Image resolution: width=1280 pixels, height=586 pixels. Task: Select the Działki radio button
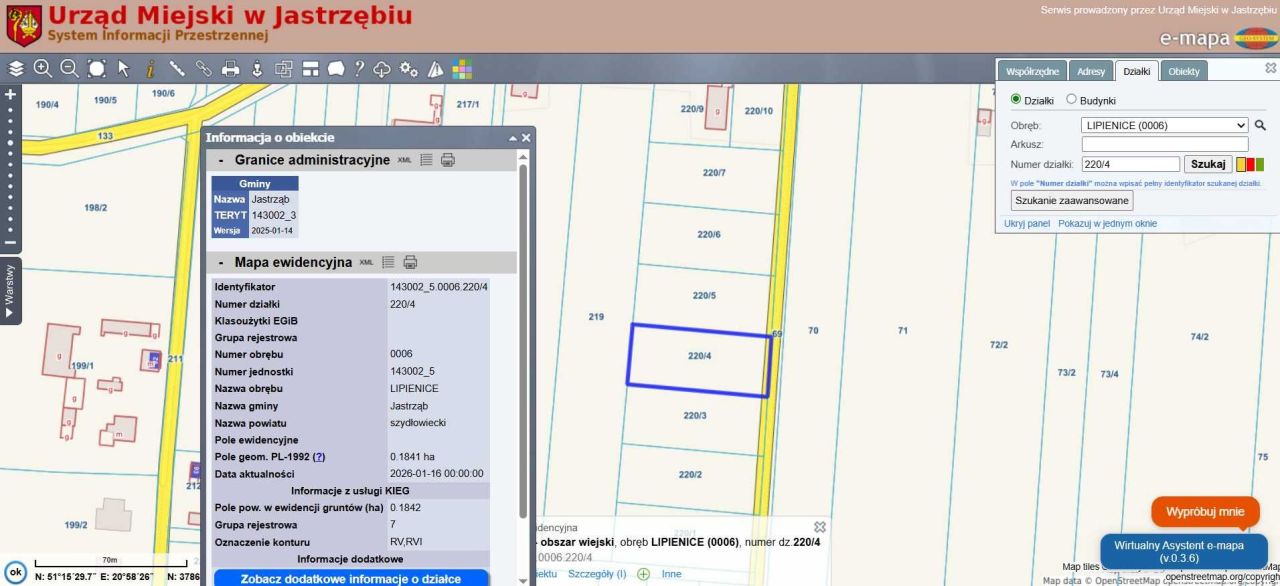coord(1017,100)
